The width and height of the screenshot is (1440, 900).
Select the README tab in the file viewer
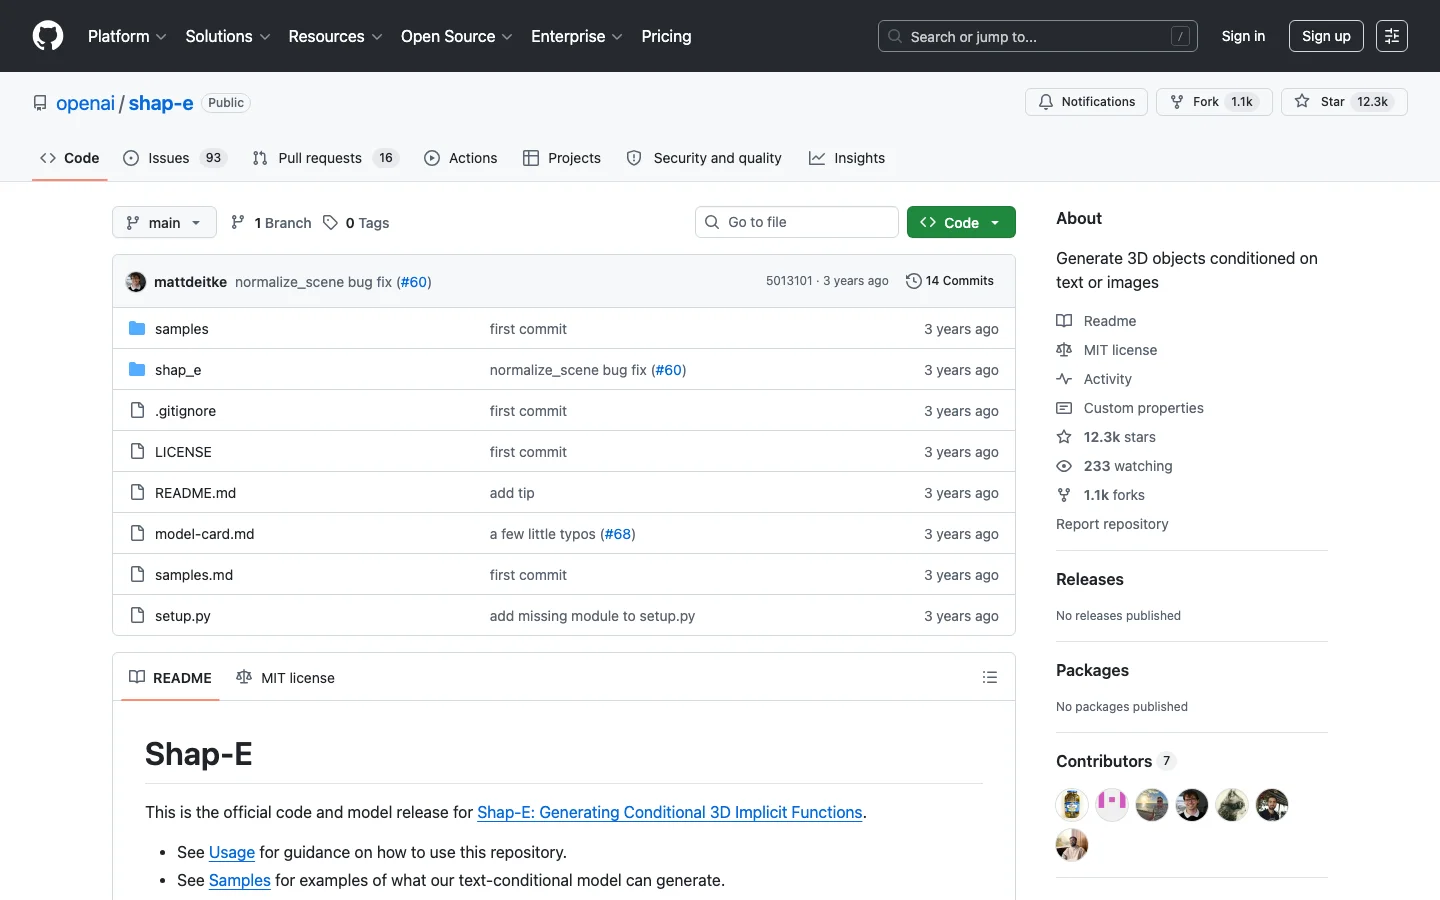click(170, 677)
